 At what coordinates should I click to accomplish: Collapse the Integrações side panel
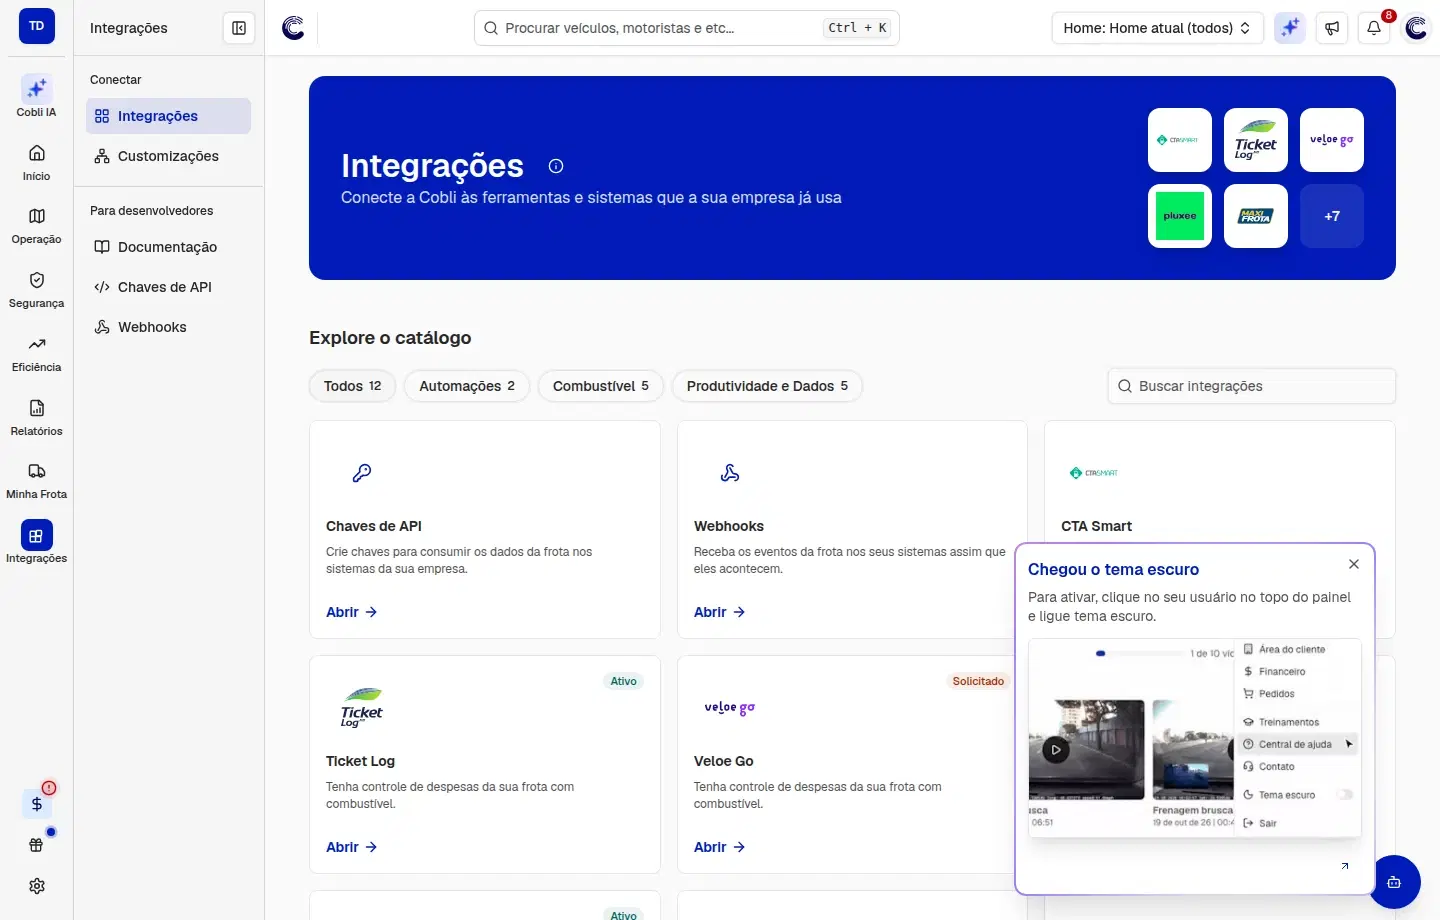tap(239, 28)
